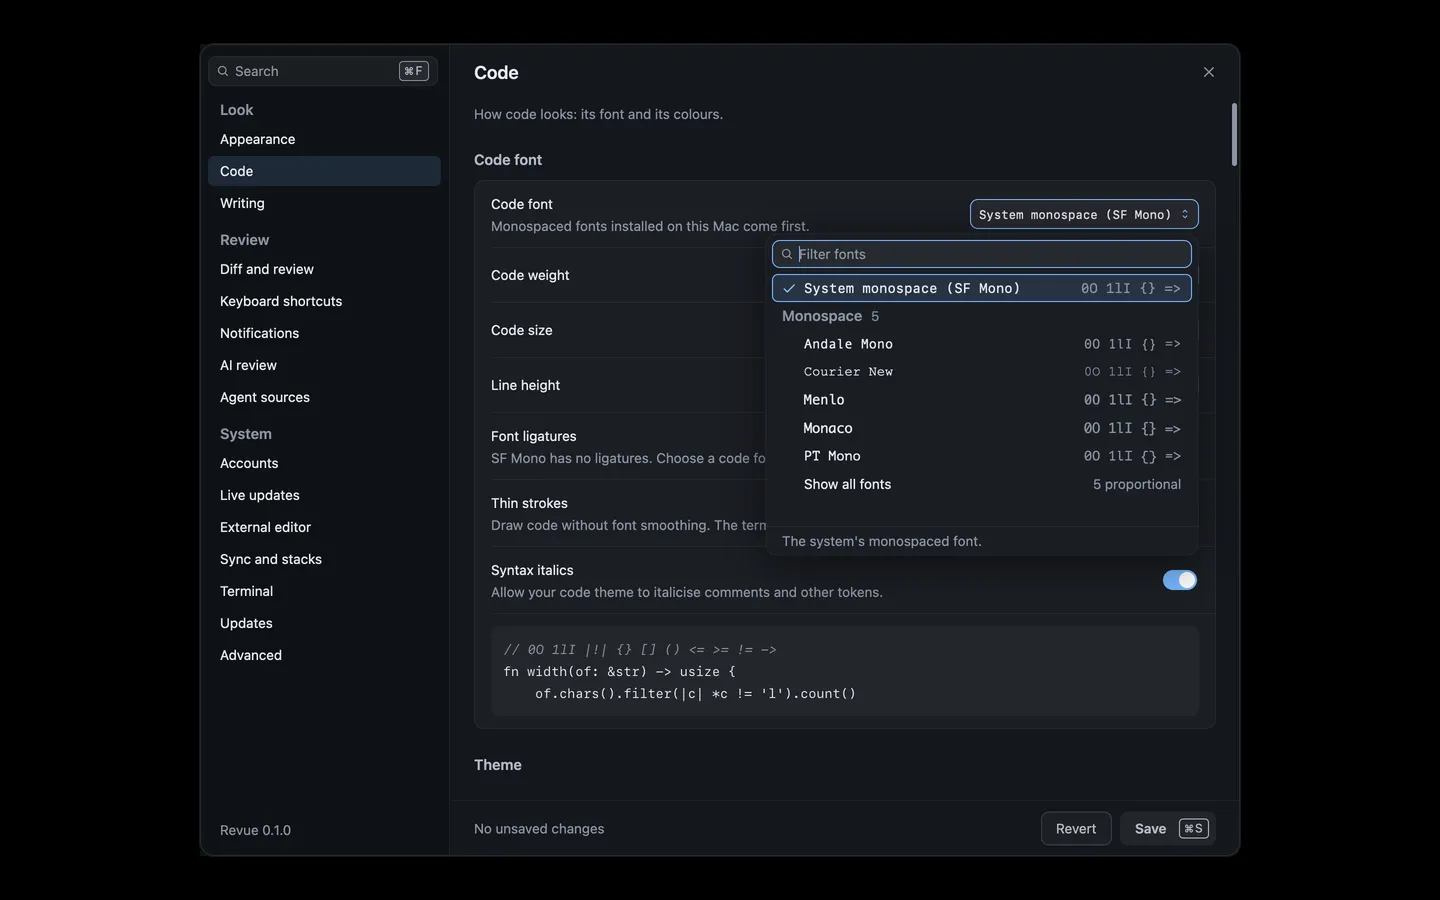
Task: Open Sync and stacks settings
Action: coord(324,559)
